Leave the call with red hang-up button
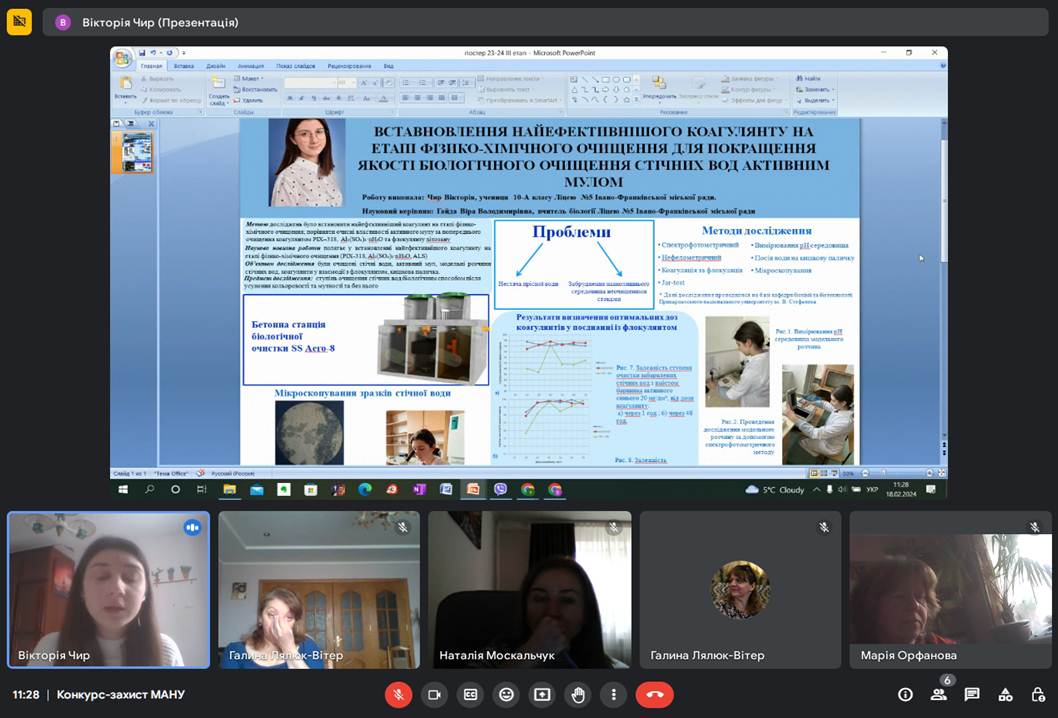 (654, 694)
